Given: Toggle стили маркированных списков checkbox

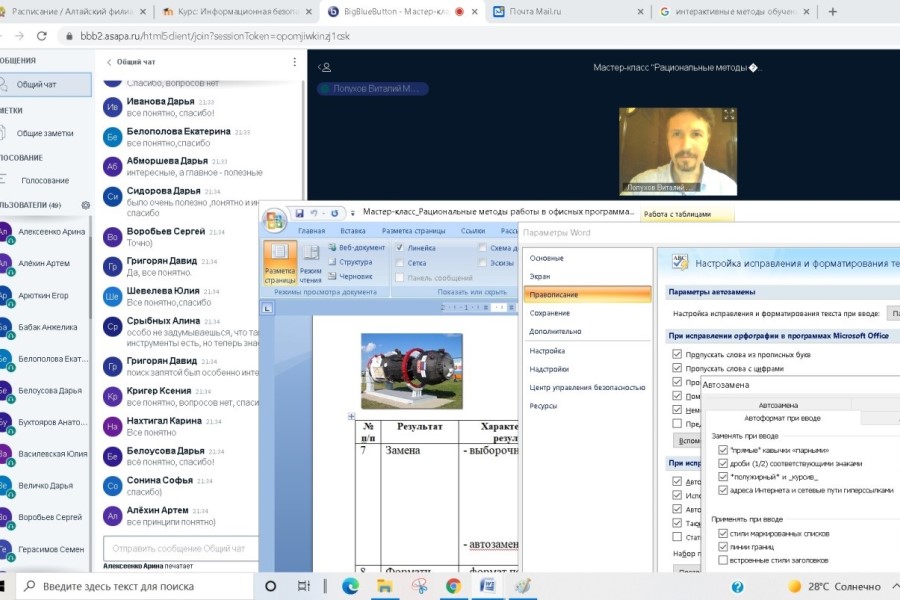Looking at the screenshot, I should tap(723, 533).
